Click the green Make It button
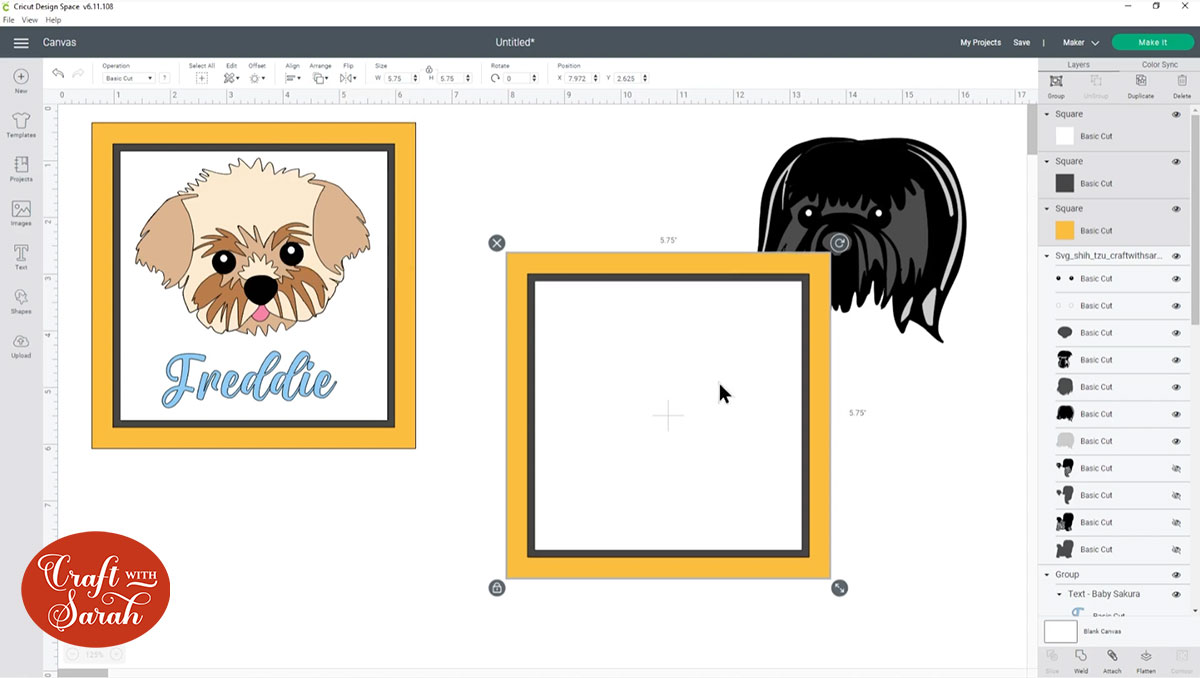Viewport: 1200px width, 678px height. 1152,42
